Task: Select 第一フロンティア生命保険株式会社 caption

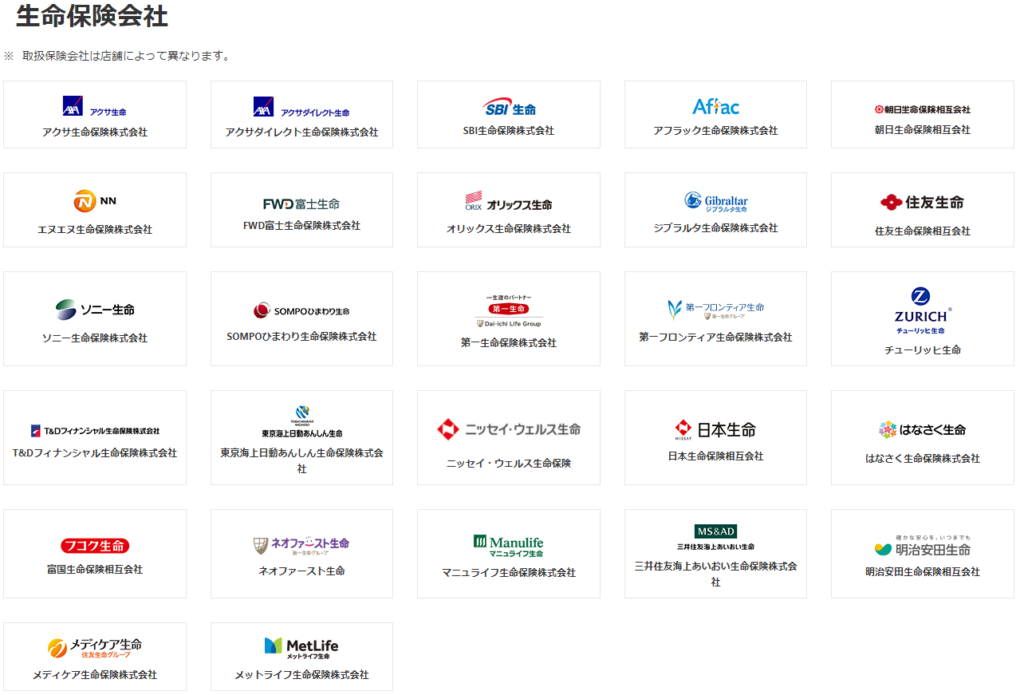Action: click(x=716, y=337)
